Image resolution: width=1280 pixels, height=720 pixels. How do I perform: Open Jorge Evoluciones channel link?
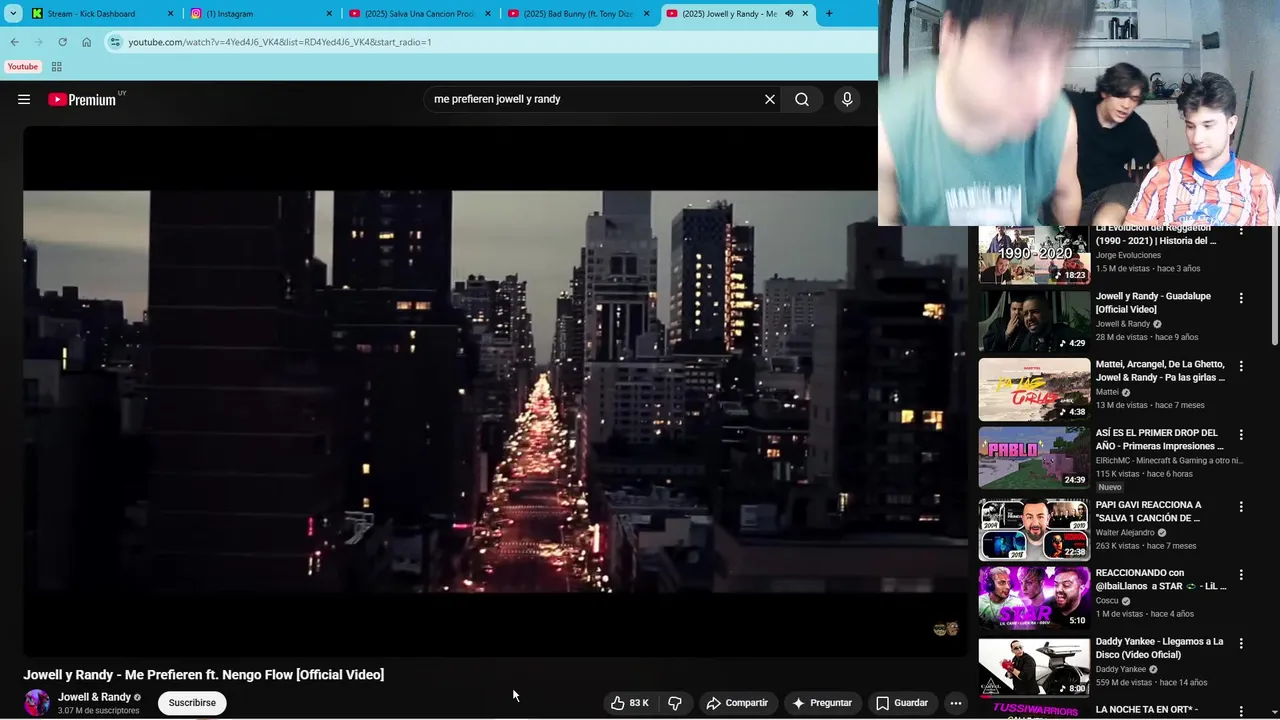(x=1128, y=255)
